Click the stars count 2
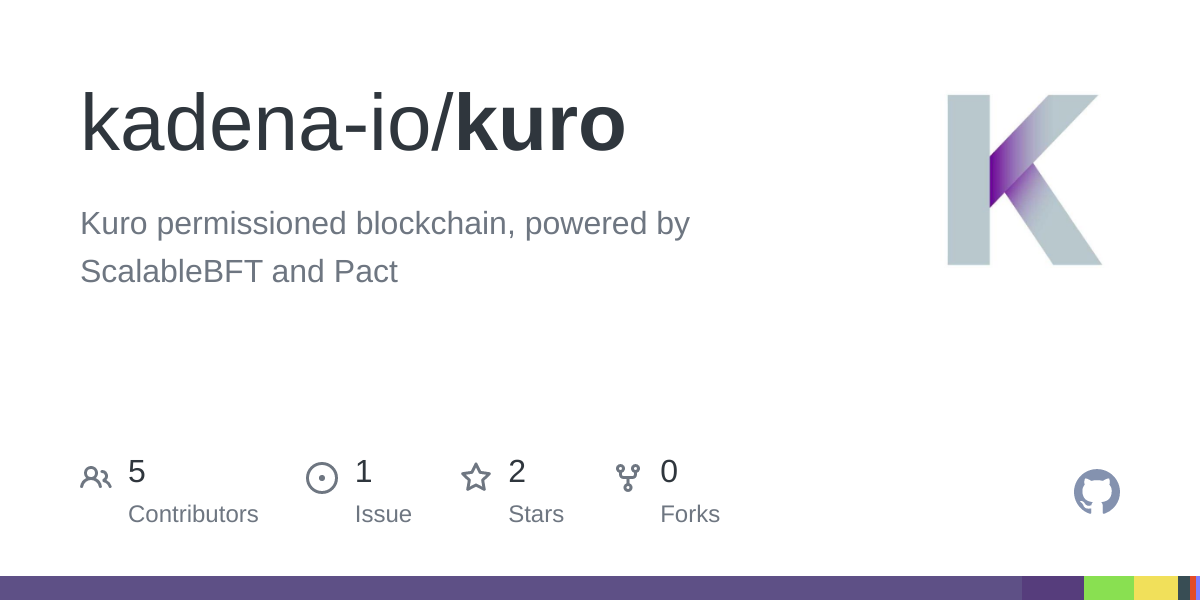This screenshot has height=600, width=1200. 517,472
